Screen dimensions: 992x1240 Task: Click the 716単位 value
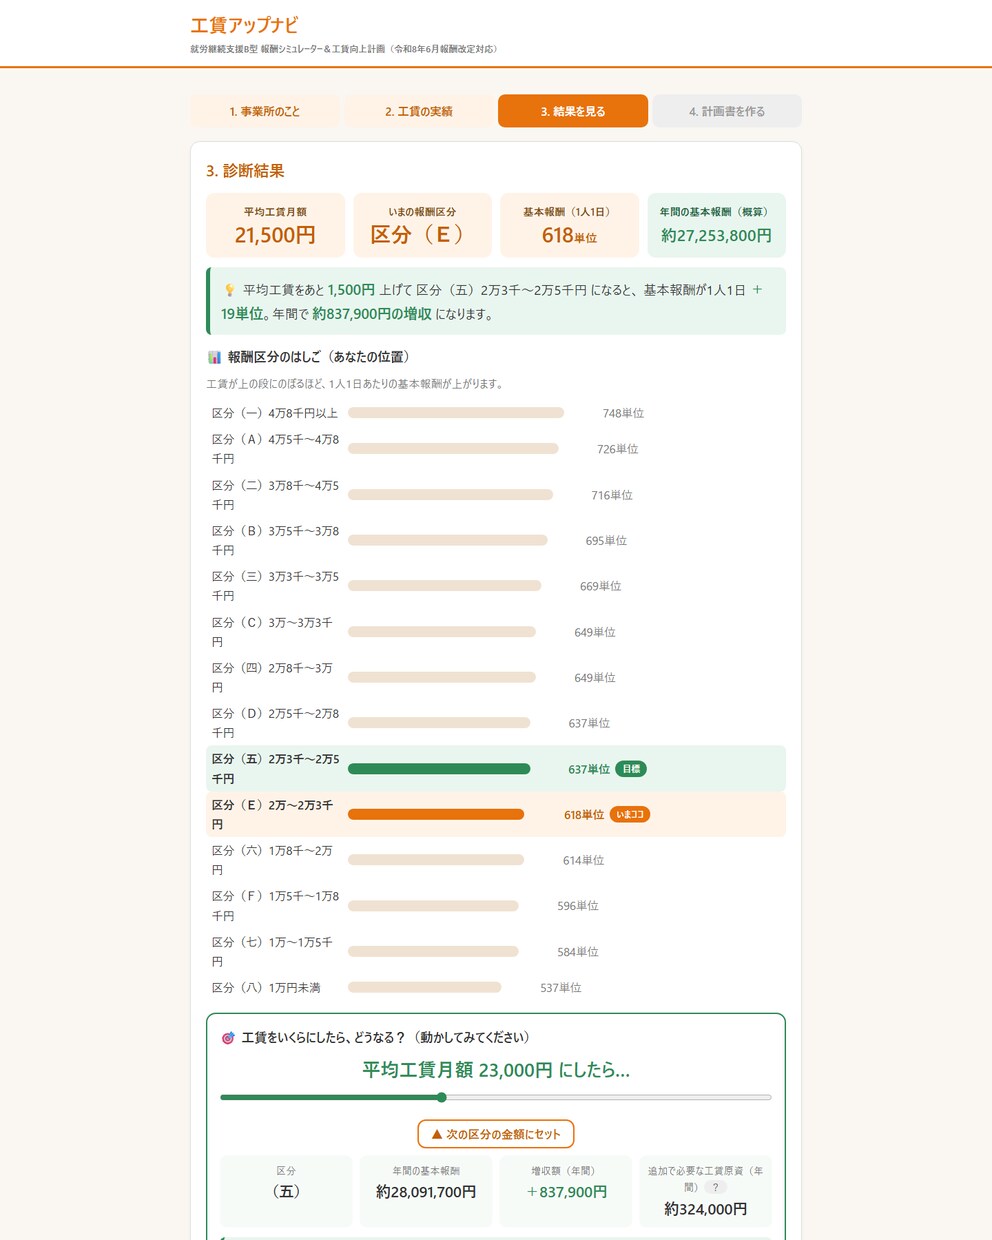pos(612,495)
